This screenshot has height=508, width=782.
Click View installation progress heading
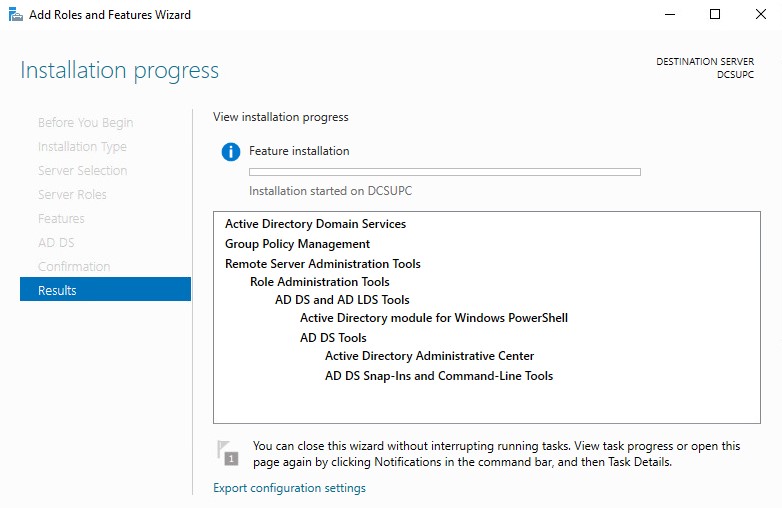(x=281, y=117)
